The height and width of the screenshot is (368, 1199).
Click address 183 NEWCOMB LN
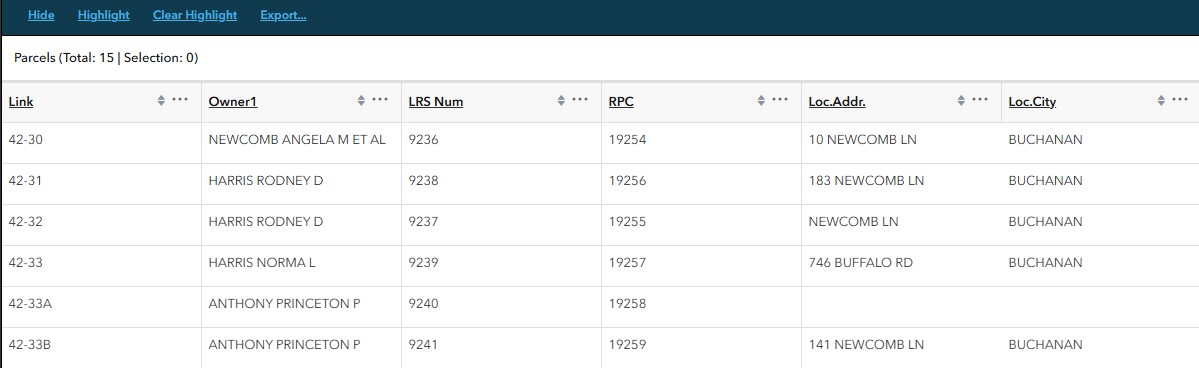coord(866,181)
